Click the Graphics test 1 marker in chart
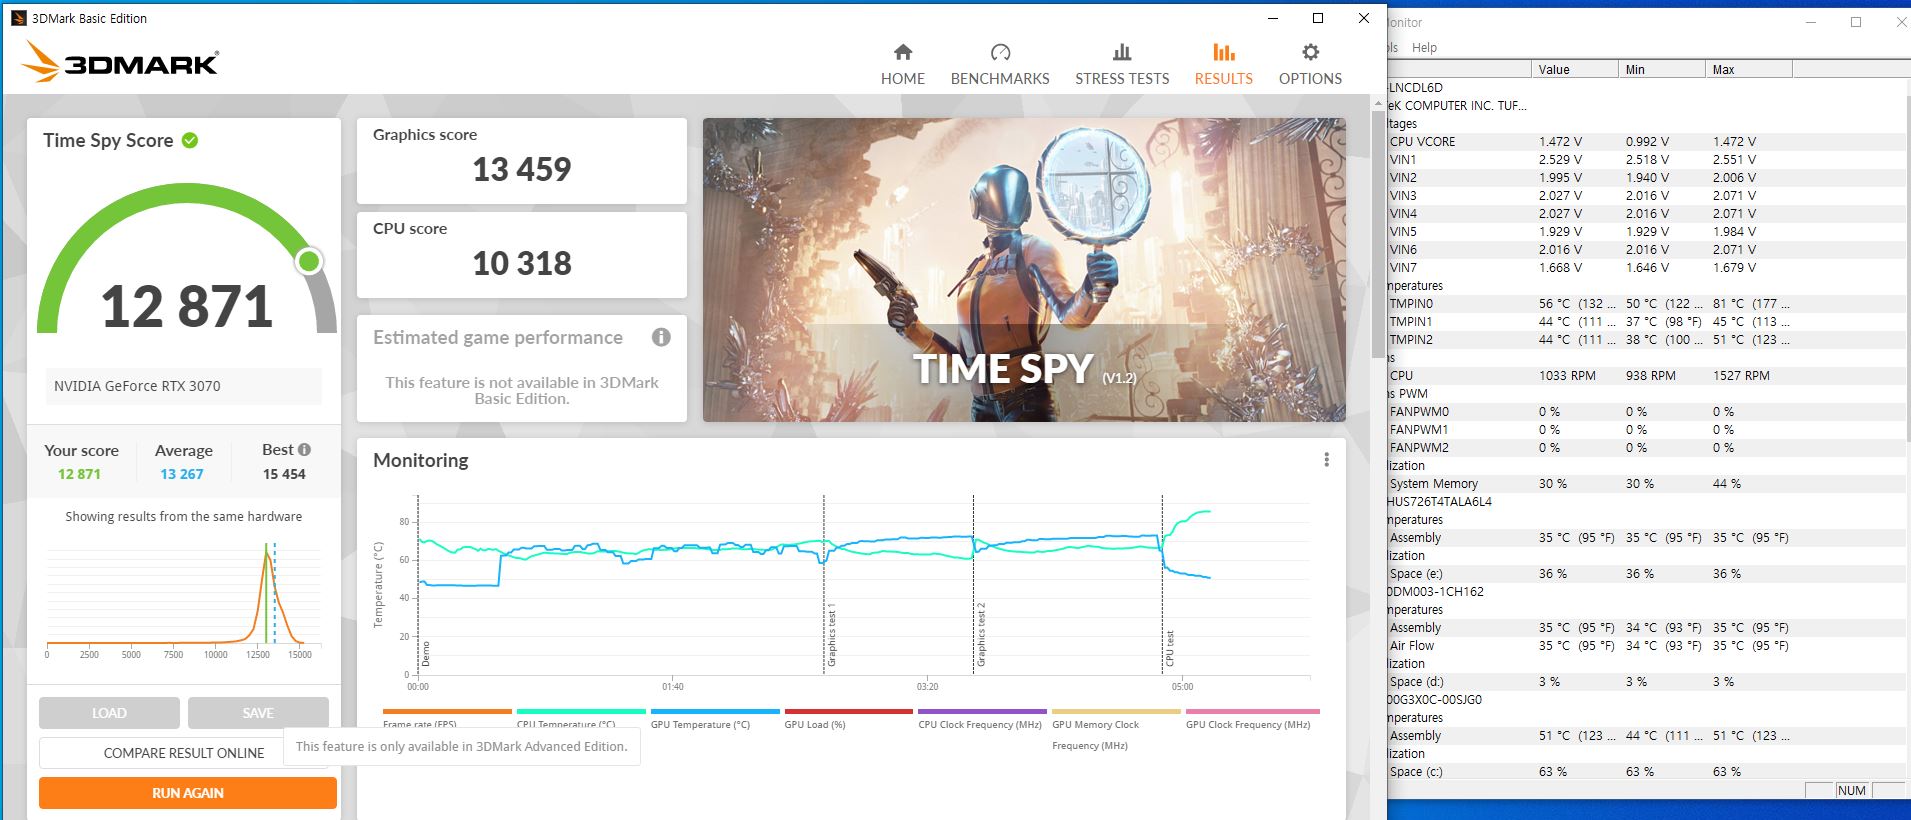1911x820 pixels. click(831, 636)
